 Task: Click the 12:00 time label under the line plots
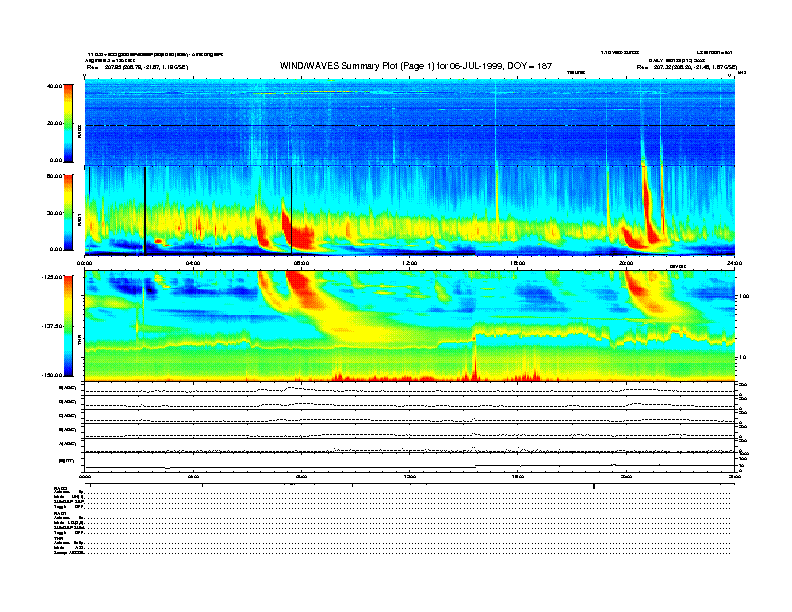click(409, 476)
